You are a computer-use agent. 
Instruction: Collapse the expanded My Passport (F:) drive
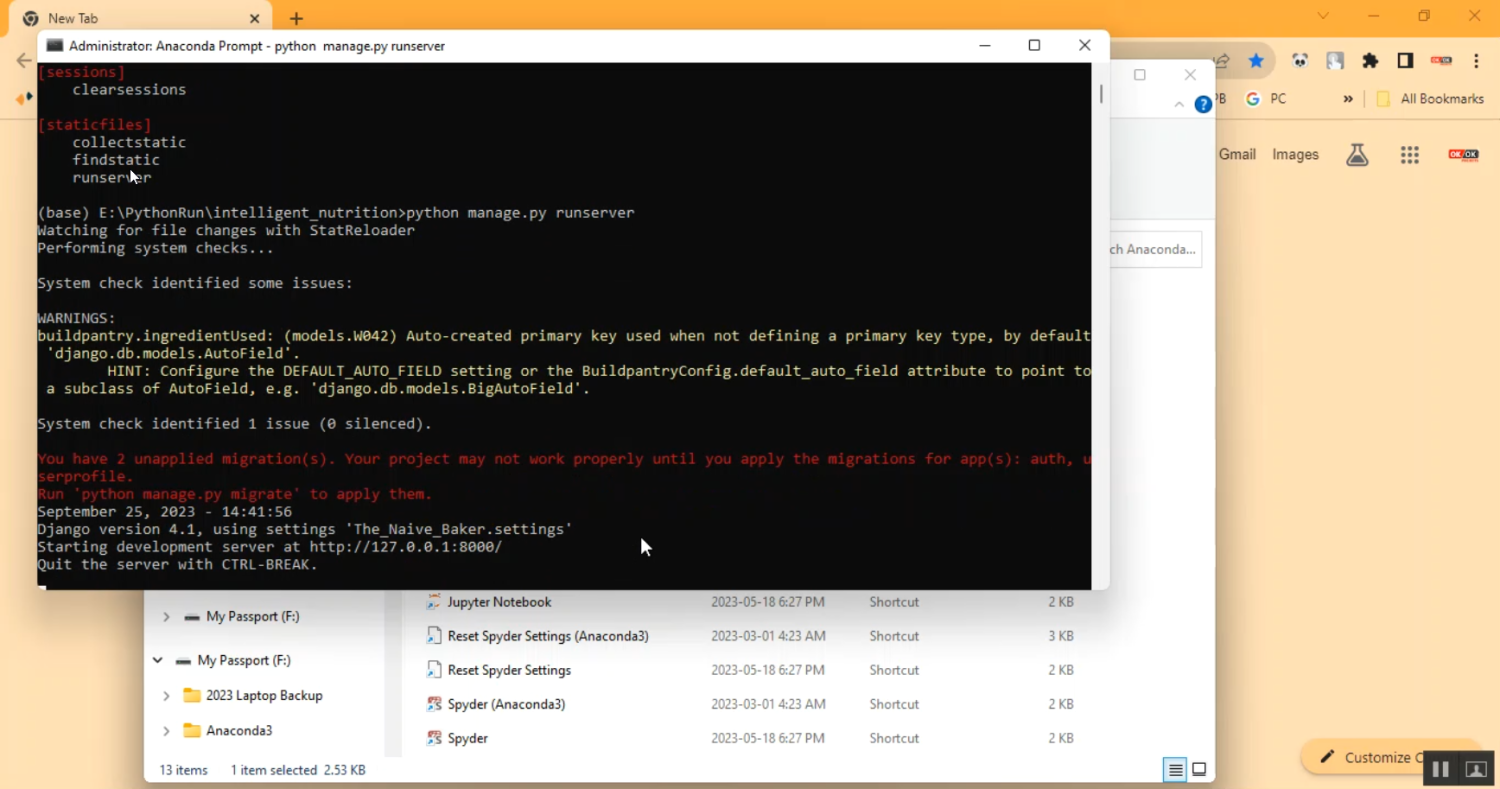(x=158, y=661)
